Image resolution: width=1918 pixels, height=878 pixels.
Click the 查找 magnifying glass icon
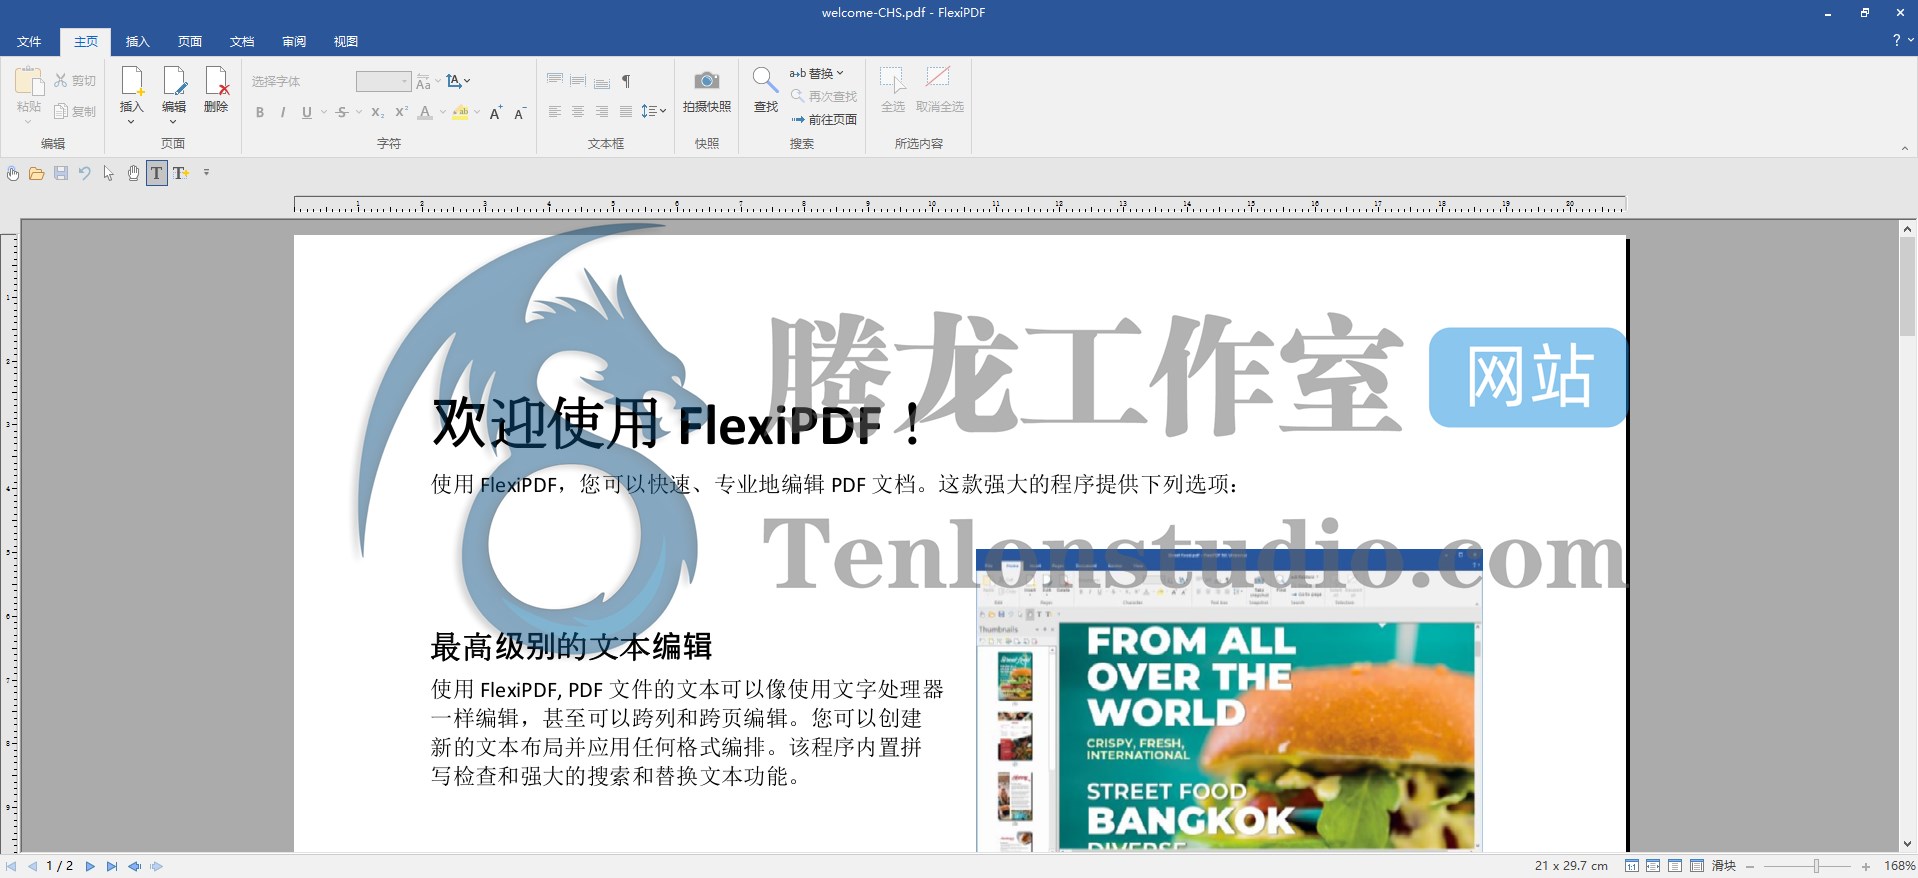tap(765, 81)
